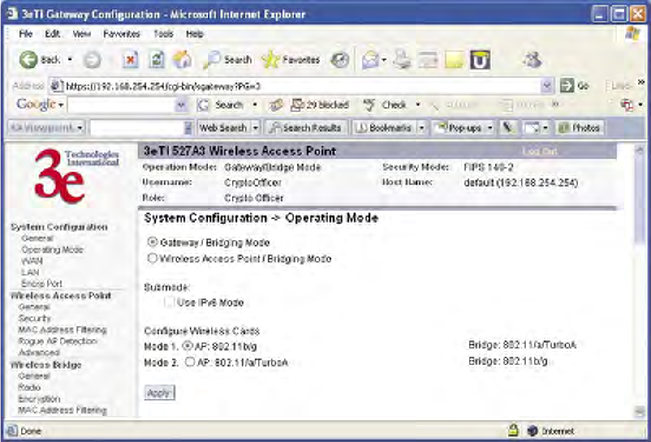Image resolution: width=651 pixels, height=442 pixels.
Task: Click the Viewpoint Pop-ups button
Action: [x=458, y=128]
